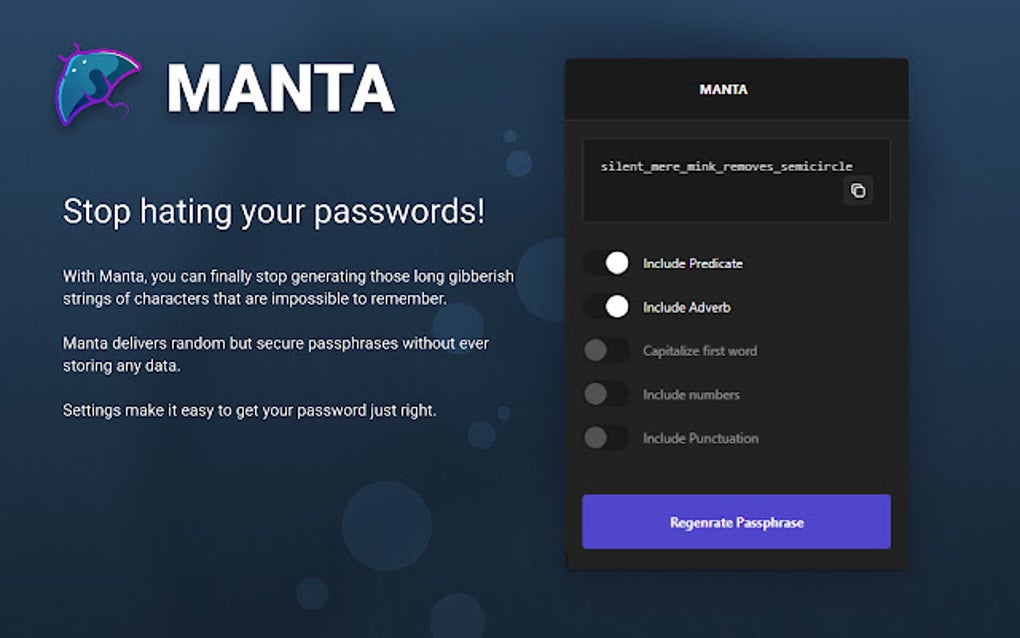Screen dimensions: 1020x638
Task: Click the MANTA title text beside the logo
Action: click(281, 88)
